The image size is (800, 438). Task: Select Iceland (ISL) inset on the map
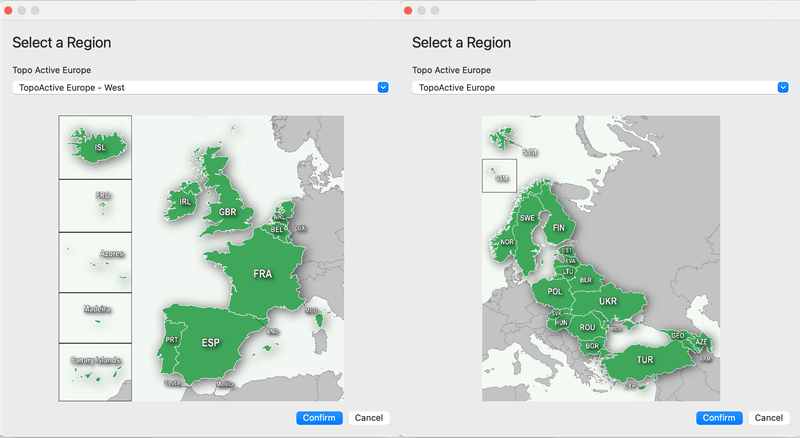(x=95, y=147)
